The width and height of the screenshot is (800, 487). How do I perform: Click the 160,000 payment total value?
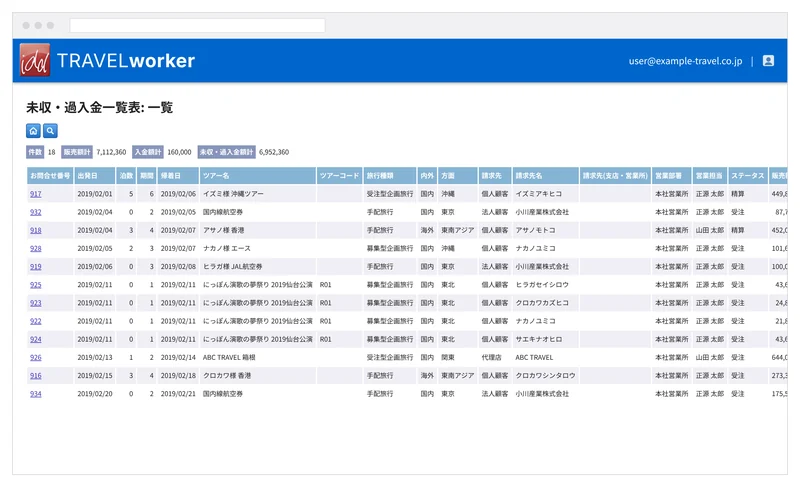point(180,152)
